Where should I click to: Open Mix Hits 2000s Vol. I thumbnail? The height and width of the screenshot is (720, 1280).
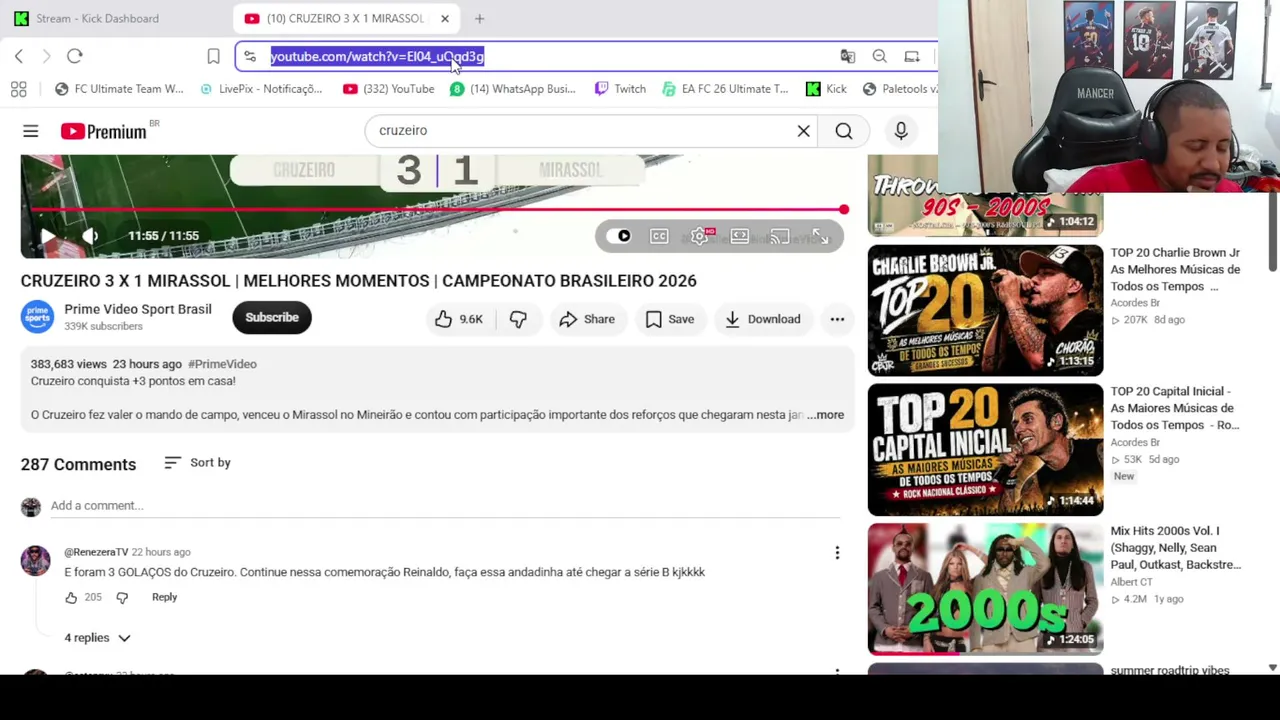(985, 589)
